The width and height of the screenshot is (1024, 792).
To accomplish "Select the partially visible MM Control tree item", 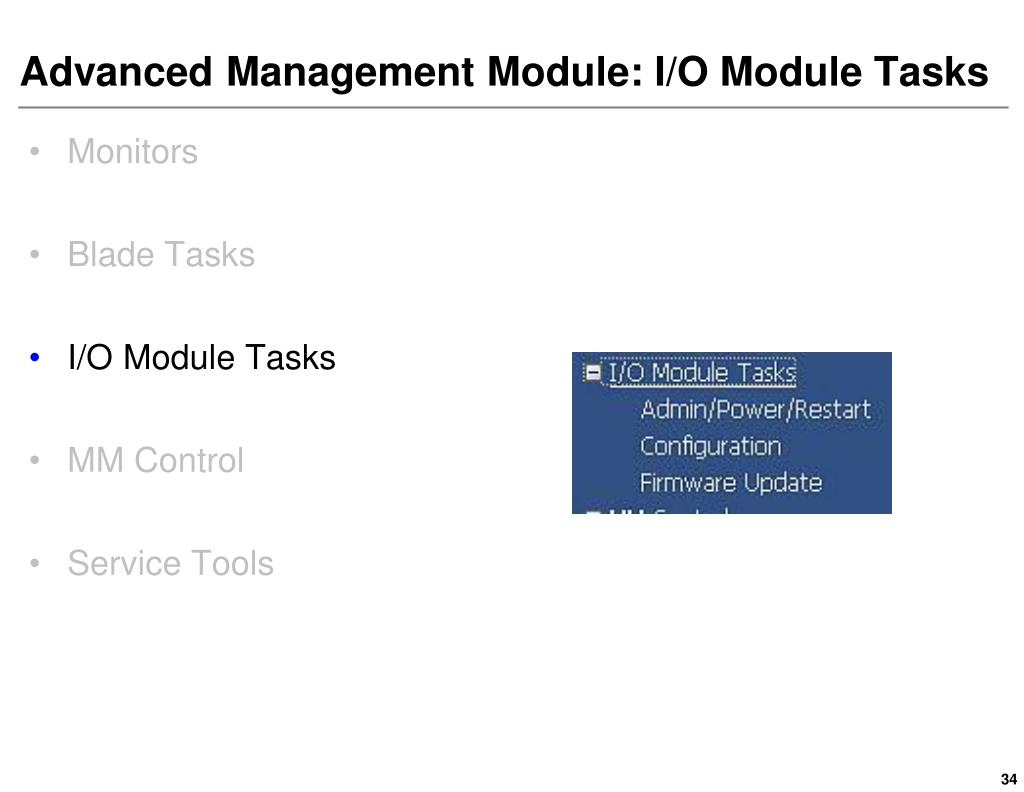I will click(669, 510).
